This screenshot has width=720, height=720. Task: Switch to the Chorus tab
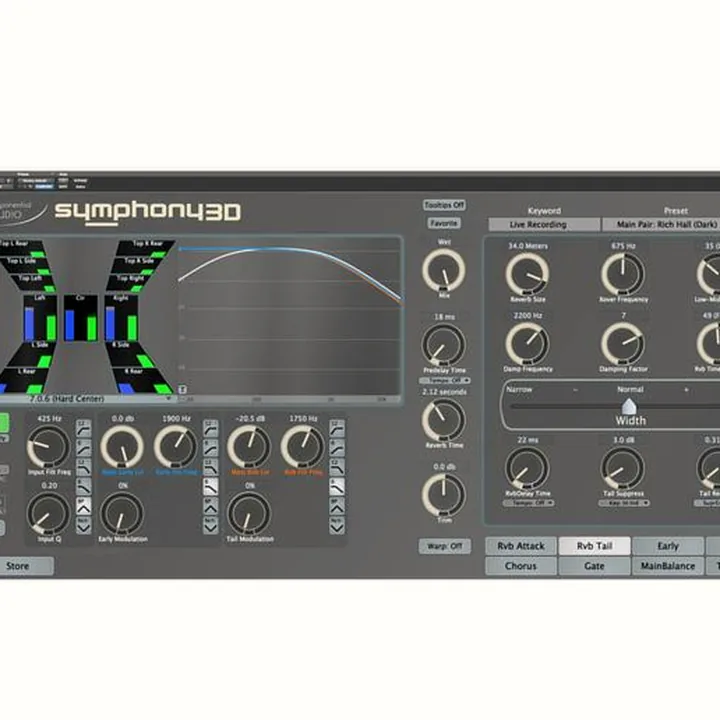tap(521, 566)
